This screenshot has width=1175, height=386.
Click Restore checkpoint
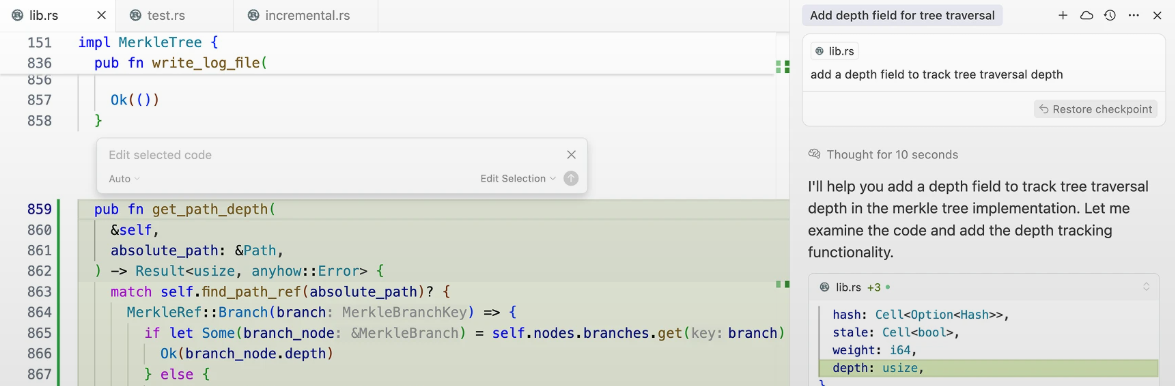point(1096,109)
